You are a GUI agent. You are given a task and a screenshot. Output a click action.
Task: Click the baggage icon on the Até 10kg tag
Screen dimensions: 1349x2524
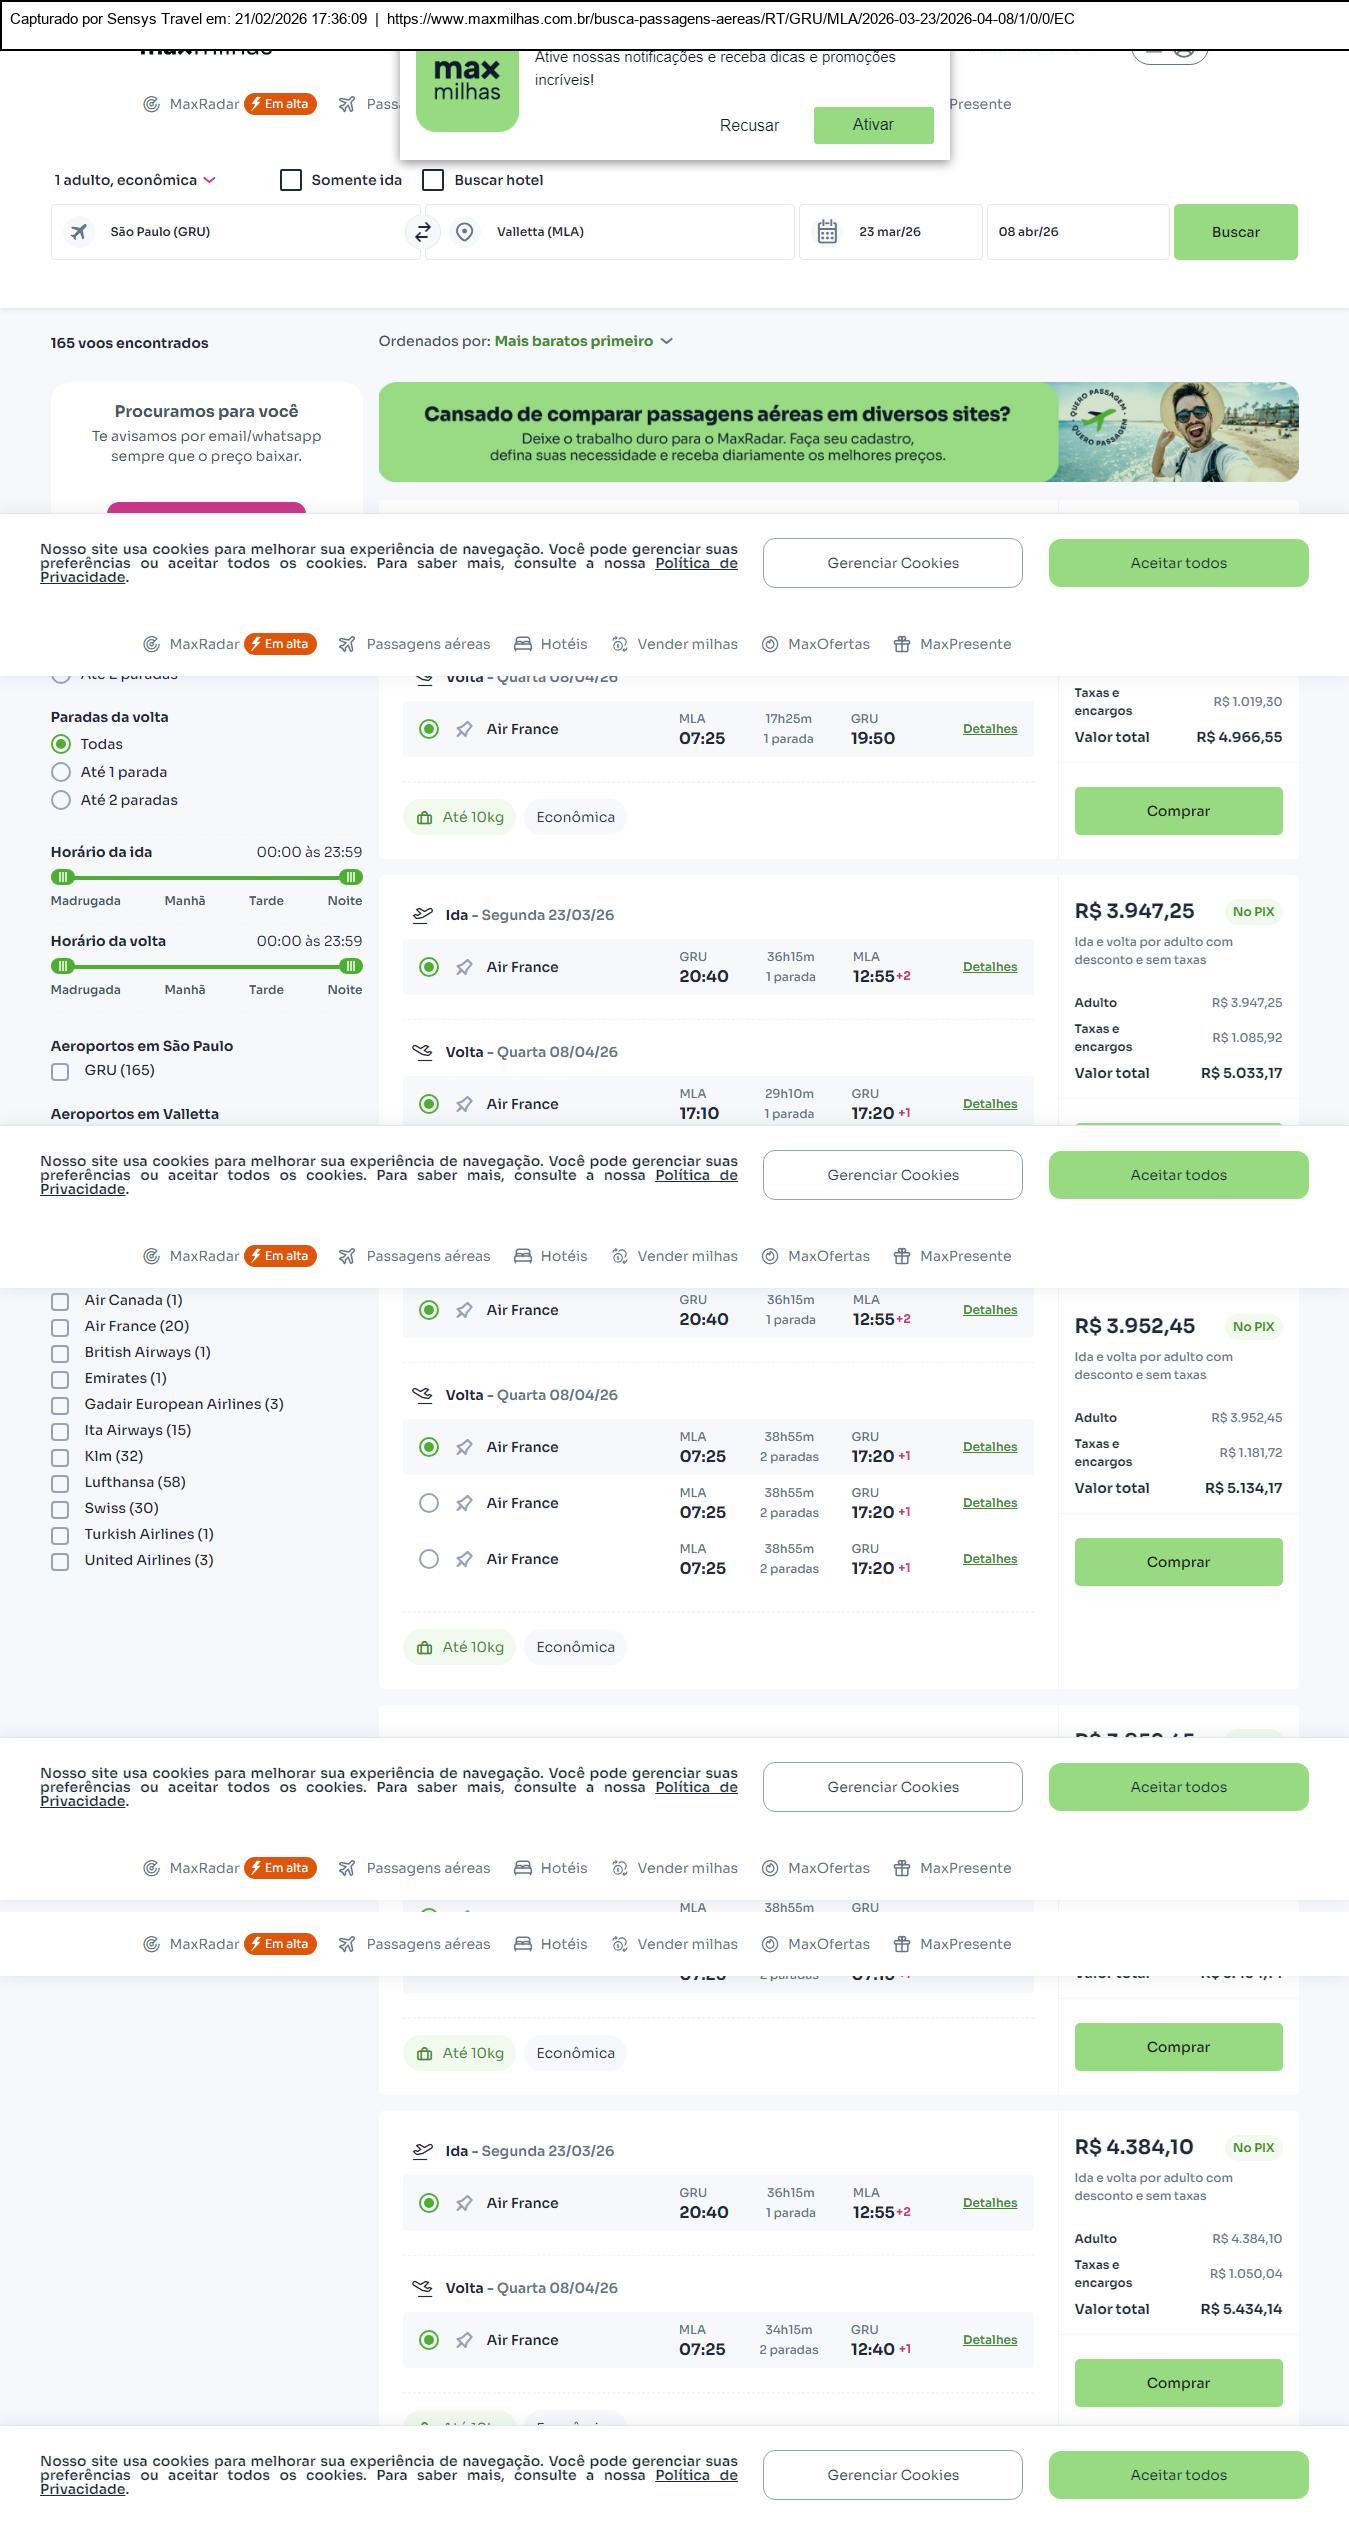click(424, 818)
